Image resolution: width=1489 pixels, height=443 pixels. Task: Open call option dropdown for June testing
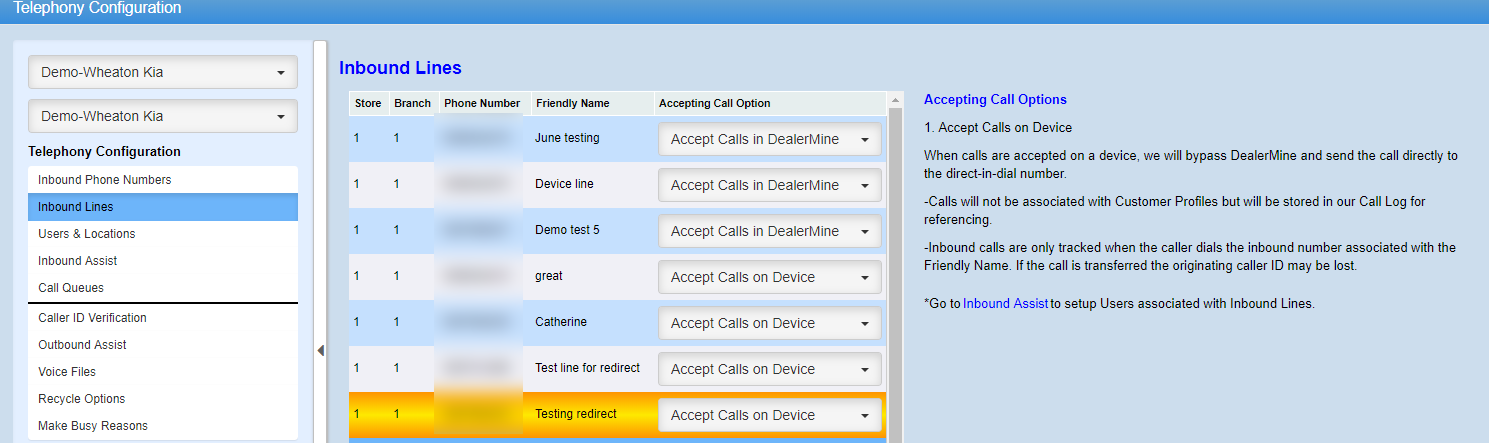pyautogui.click(x=769, y=139)
